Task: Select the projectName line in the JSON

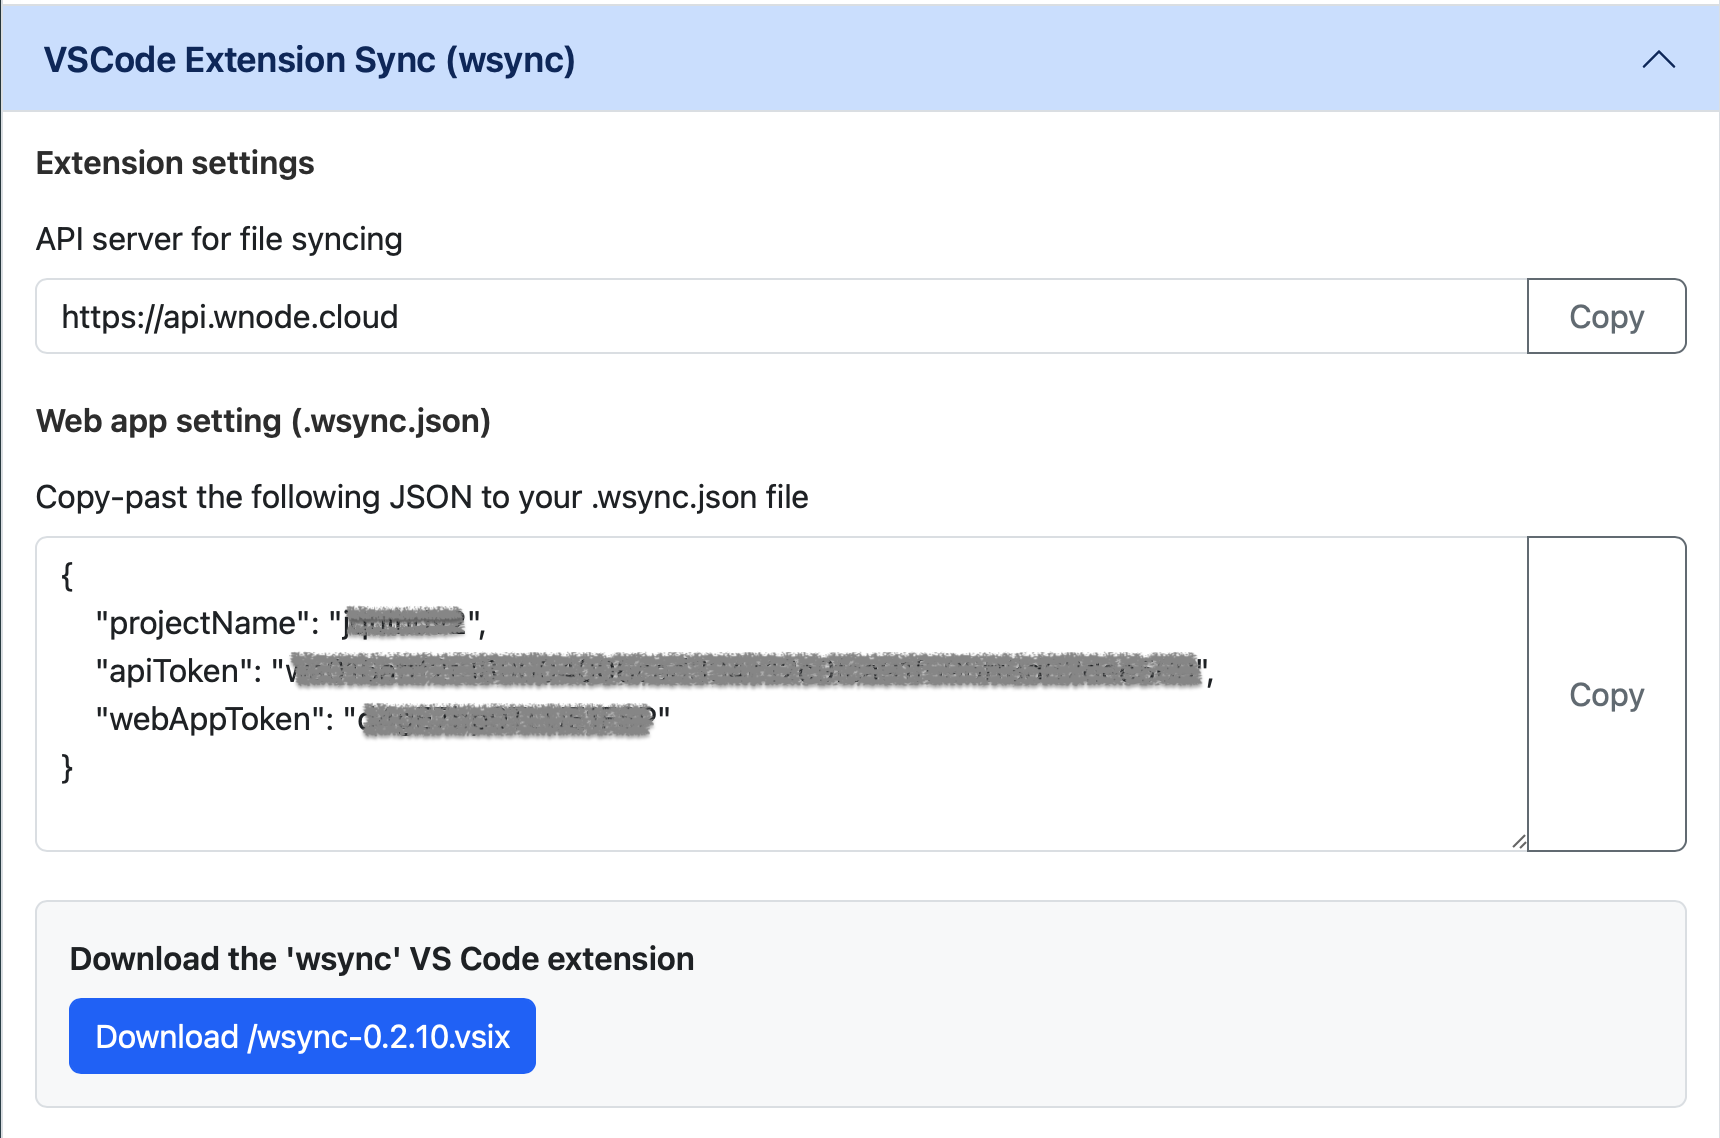Action: click(x=290, y=622)
